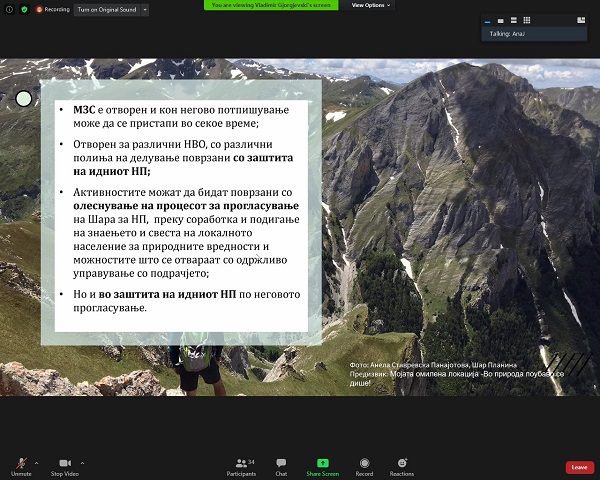Screen dimensions: 600x480
Task: Open the Reactions emoji menu
Action: click(x=402, y=465)
